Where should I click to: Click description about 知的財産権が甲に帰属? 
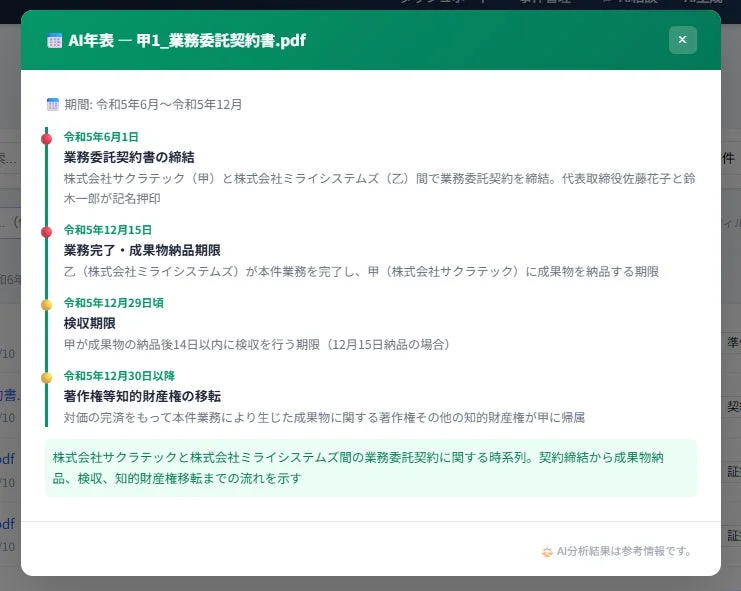click(x=324, y=418)
